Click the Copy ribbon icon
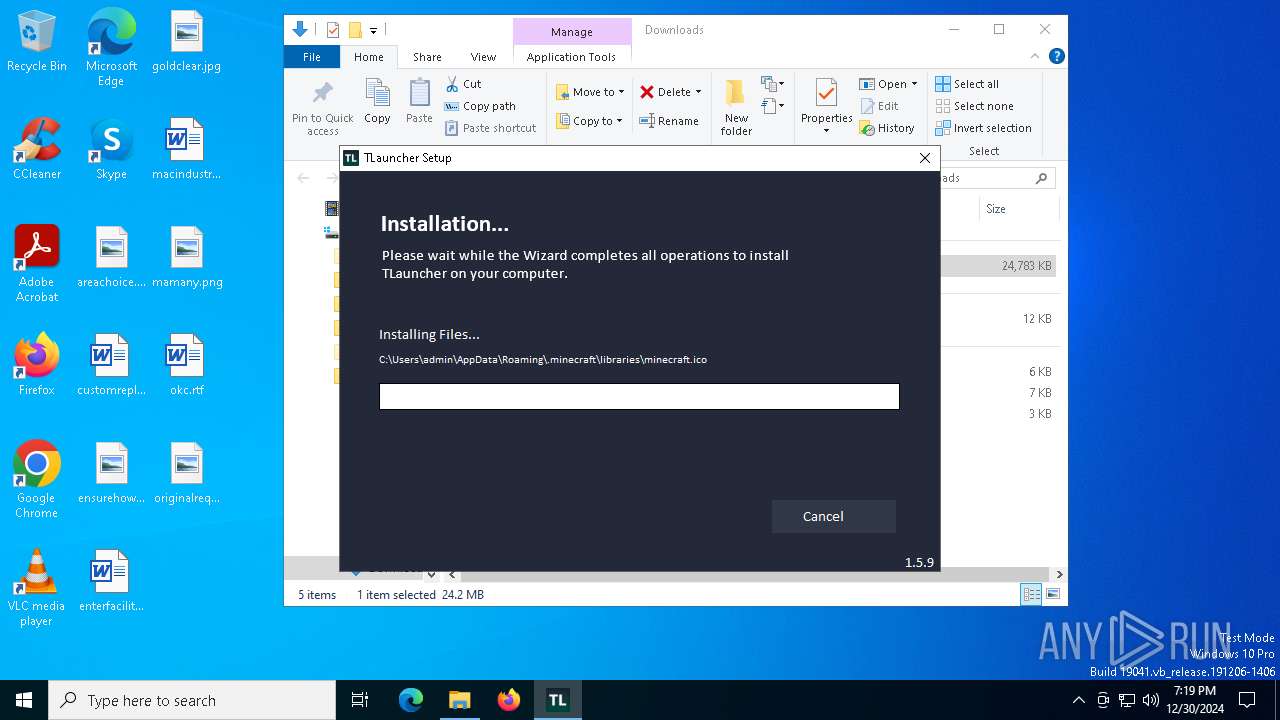Screen dimensions: 1280x720 point(377,102)
